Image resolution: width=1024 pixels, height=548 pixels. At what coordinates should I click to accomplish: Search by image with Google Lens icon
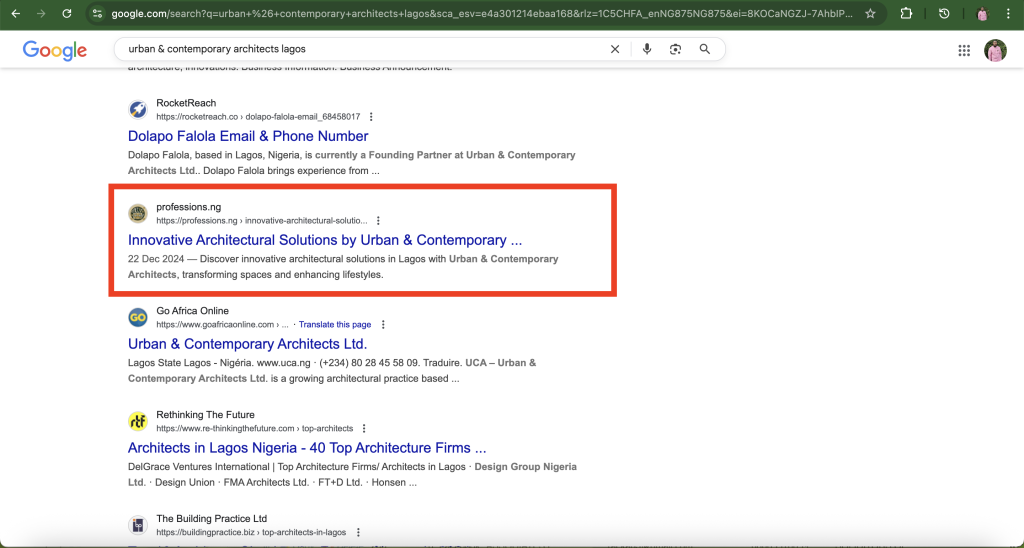[675, 49]
